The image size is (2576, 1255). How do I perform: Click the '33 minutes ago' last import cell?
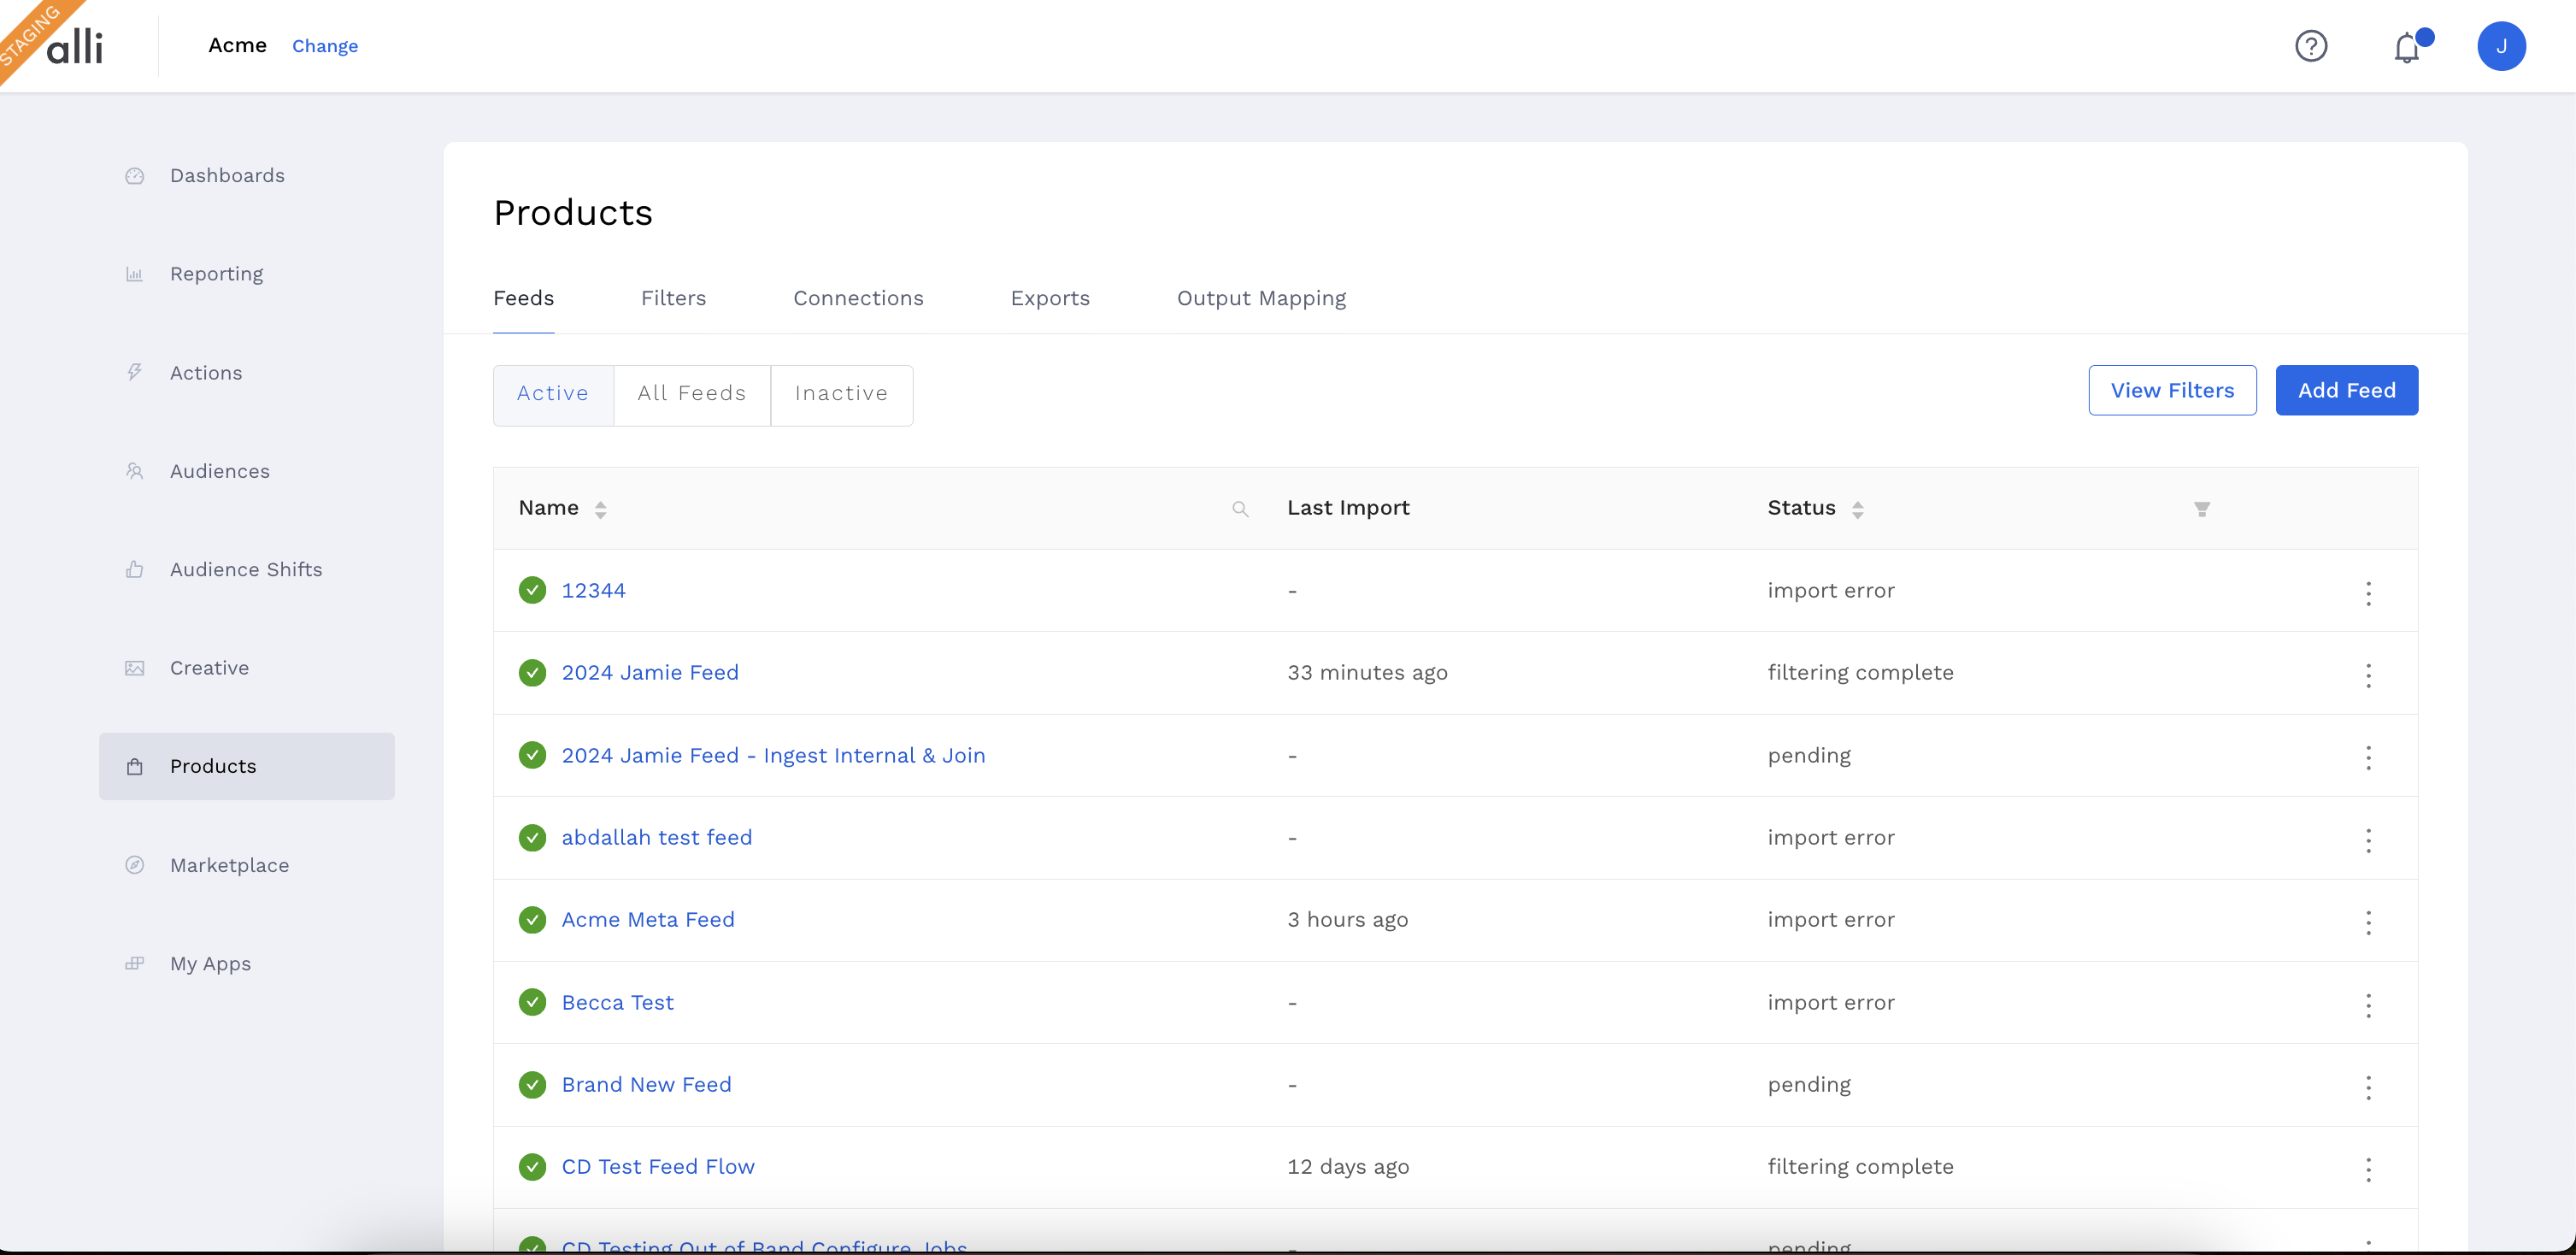coord(1367,673)
